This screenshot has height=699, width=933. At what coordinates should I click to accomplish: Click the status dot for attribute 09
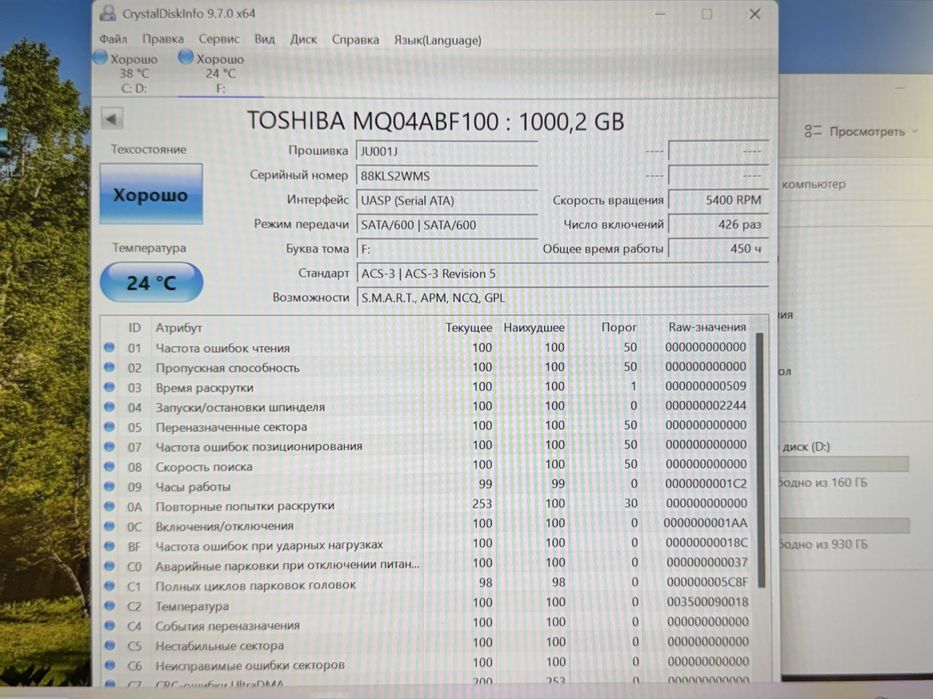tap(109, 486)
